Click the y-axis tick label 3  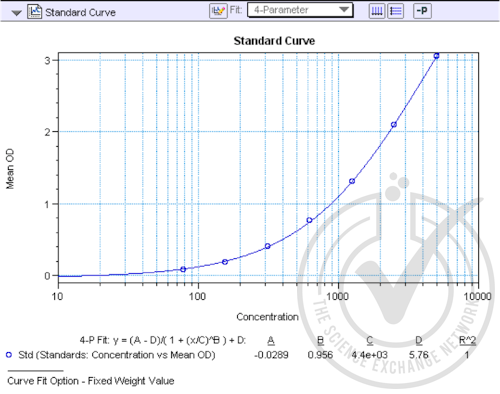(x=47, y=61)
